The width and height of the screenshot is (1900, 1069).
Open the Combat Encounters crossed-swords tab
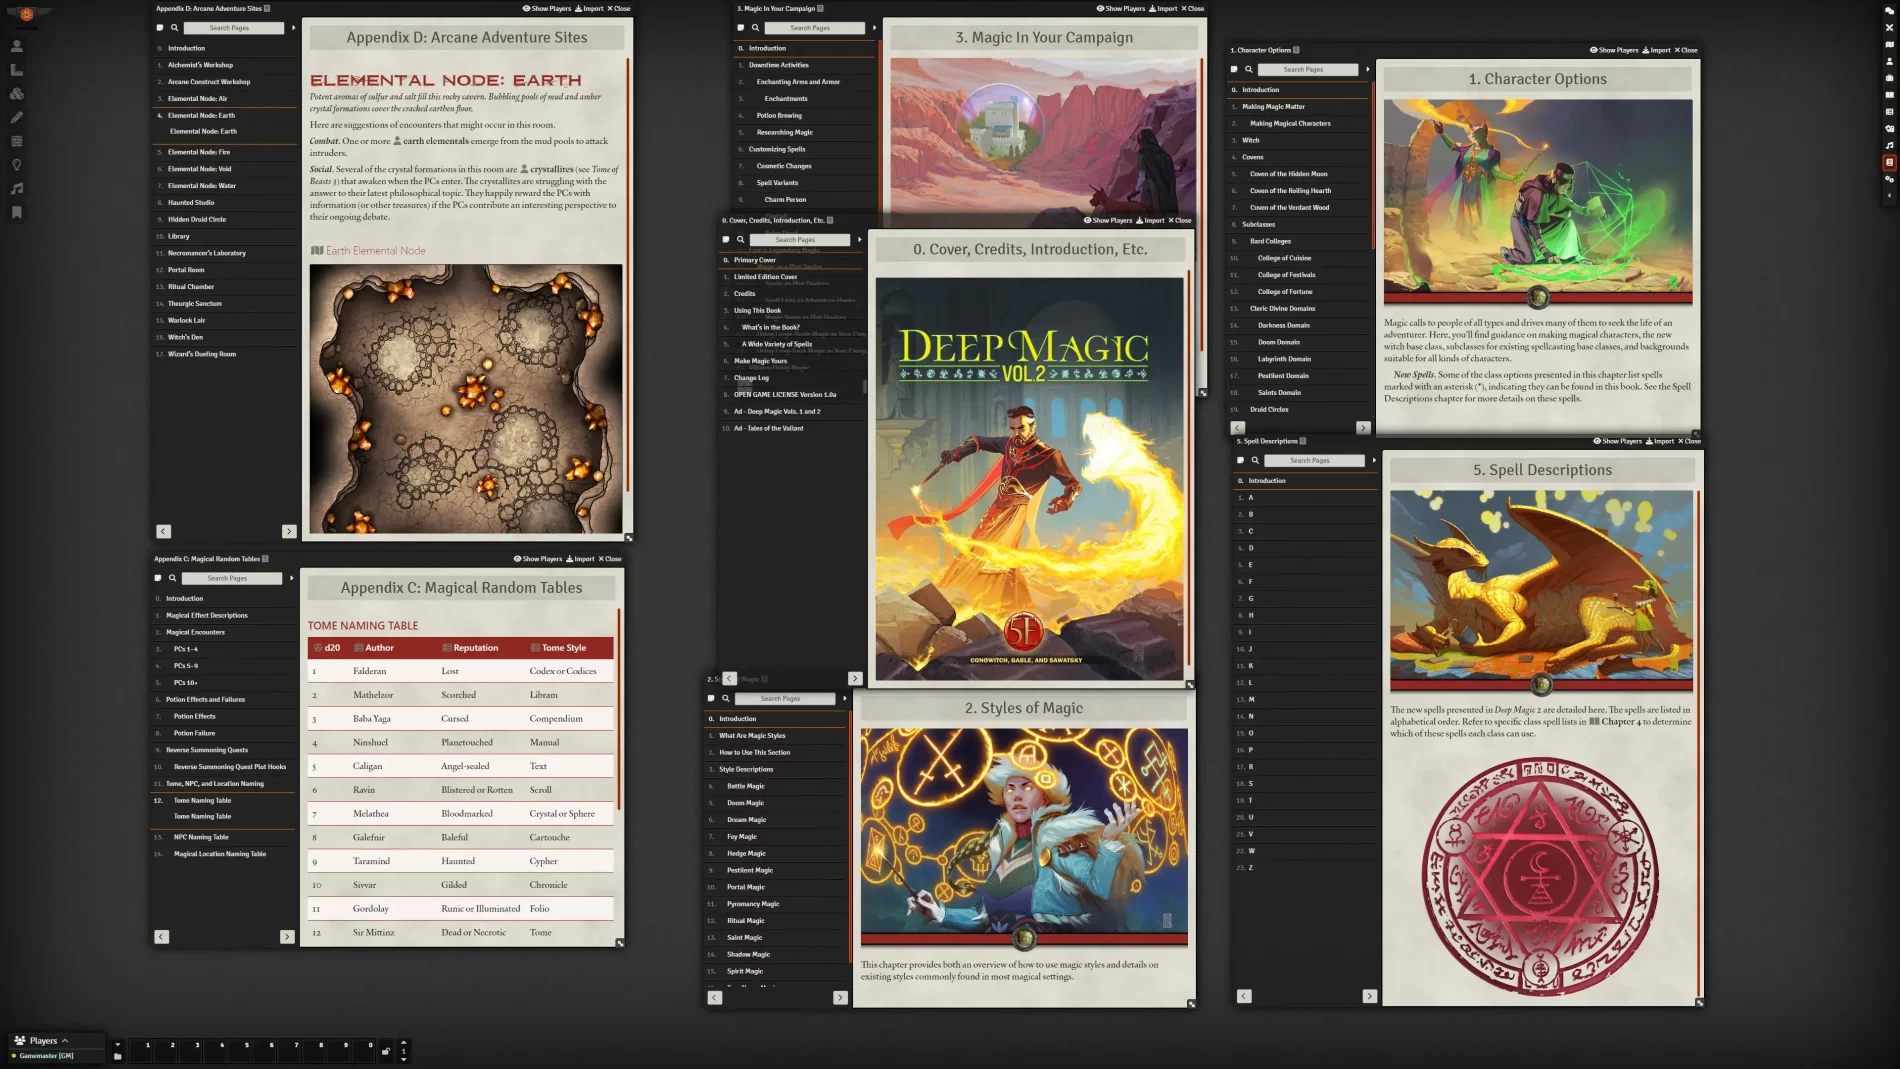pyautogui.click(x=1889, y=27)
